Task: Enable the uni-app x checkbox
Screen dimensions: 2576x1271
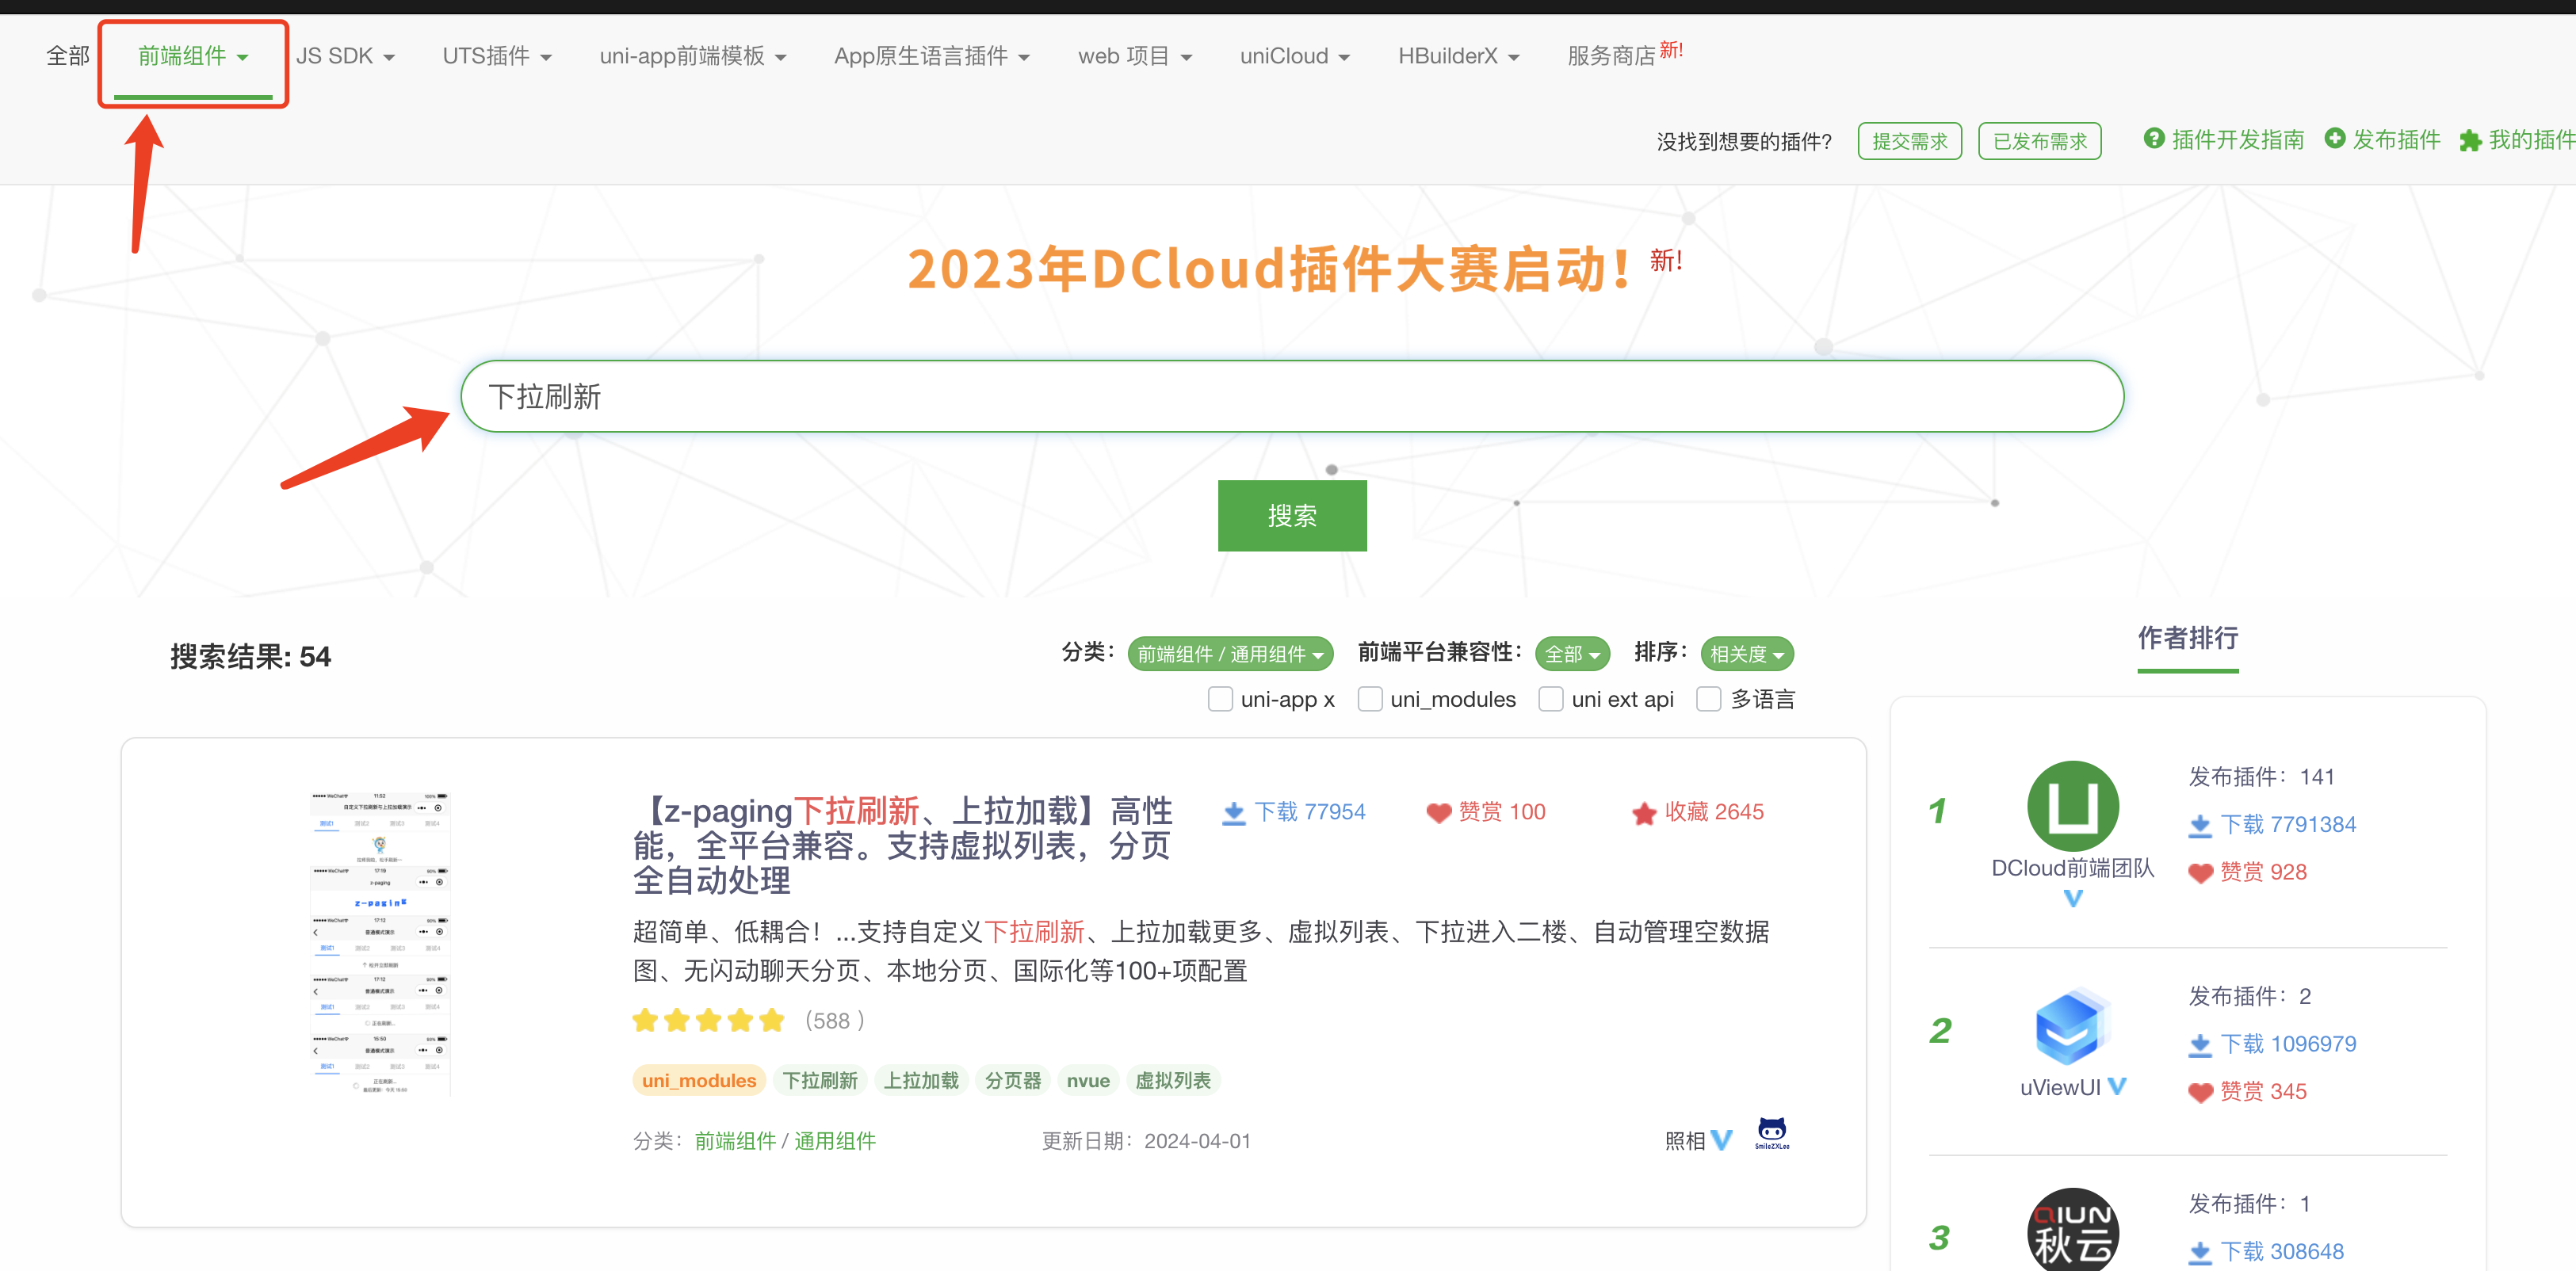Action: [x=1219, y=699]
